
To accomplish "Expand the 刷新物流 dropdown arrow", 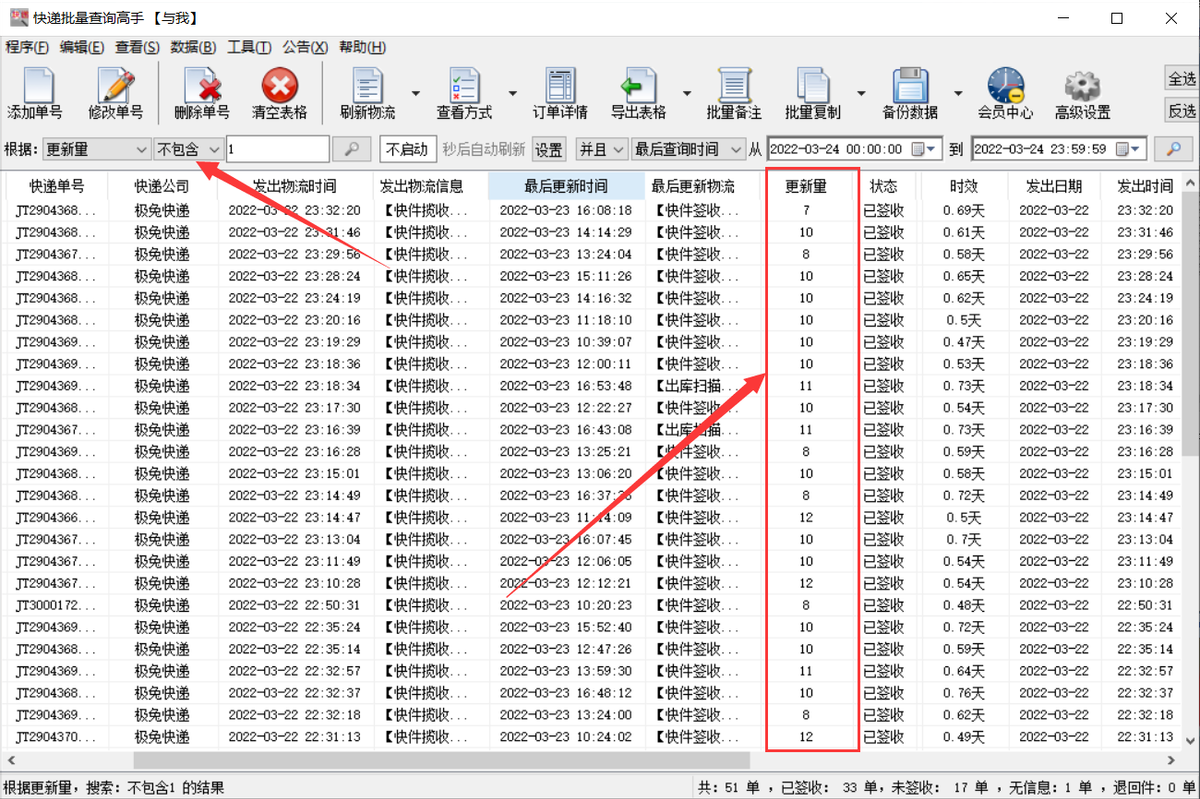I will tap(414, 94).
